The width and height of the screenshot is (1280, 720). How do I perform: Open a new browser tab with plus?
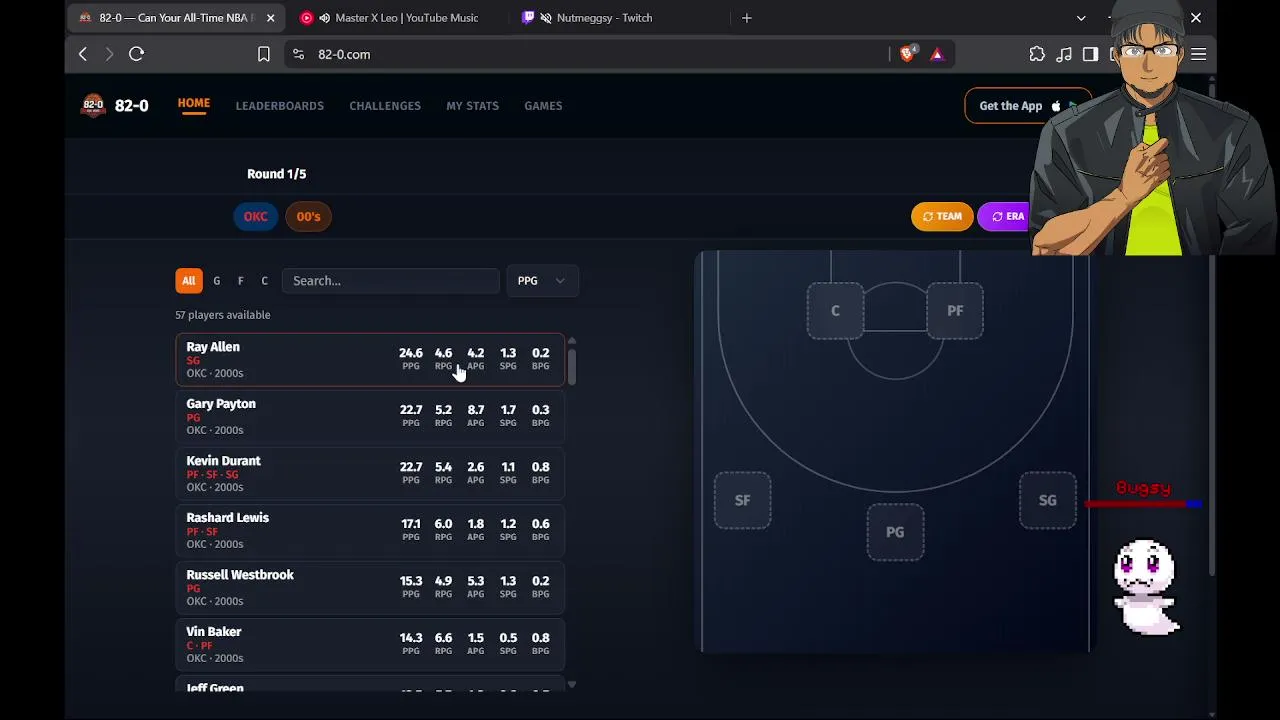point(747,18)
